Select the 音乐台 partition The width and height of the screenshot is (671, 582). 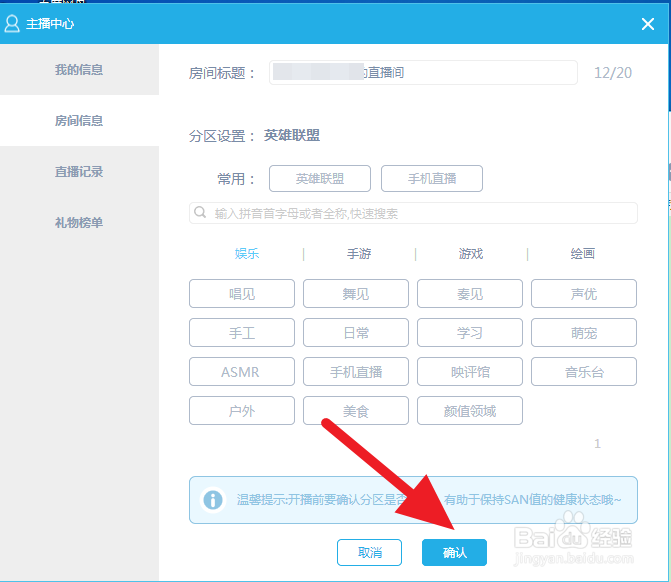click(584, 371)
